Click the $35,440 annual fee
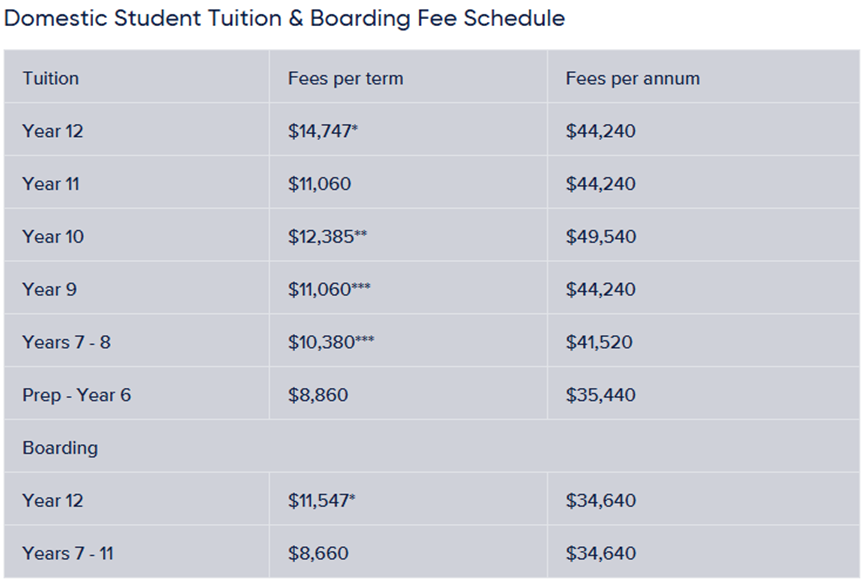 600,395
